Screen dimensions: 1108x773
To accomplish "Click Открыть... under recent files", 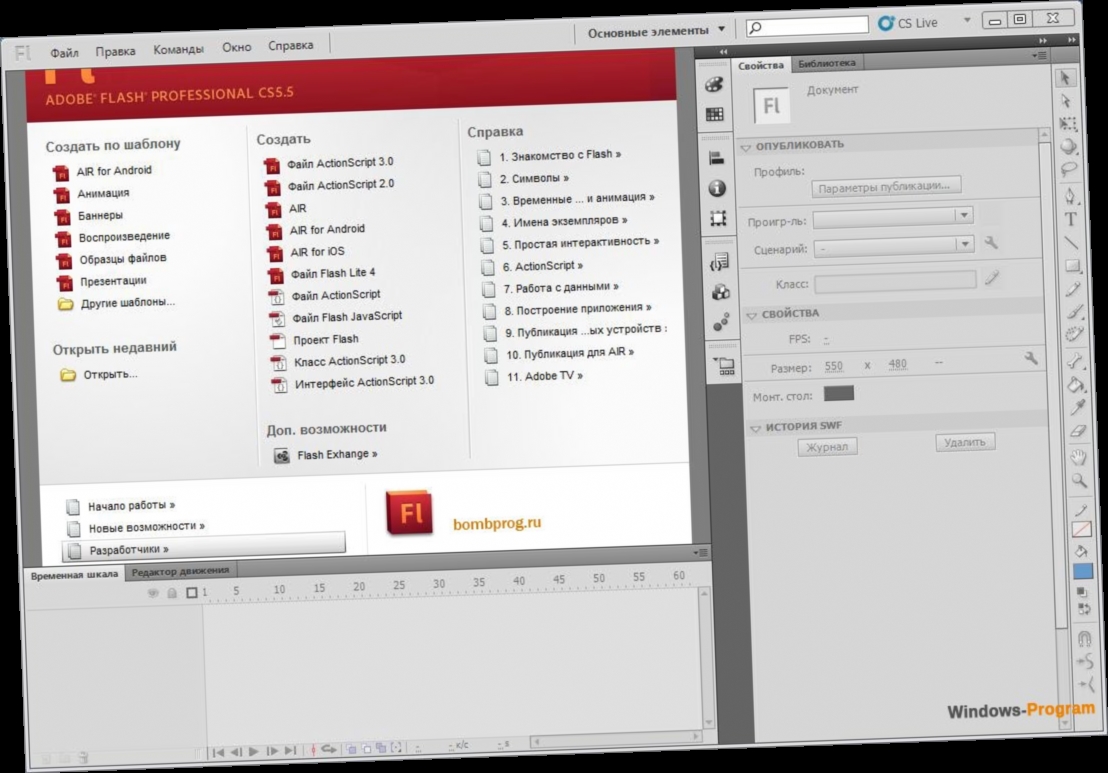I will (x=111, y=374).
